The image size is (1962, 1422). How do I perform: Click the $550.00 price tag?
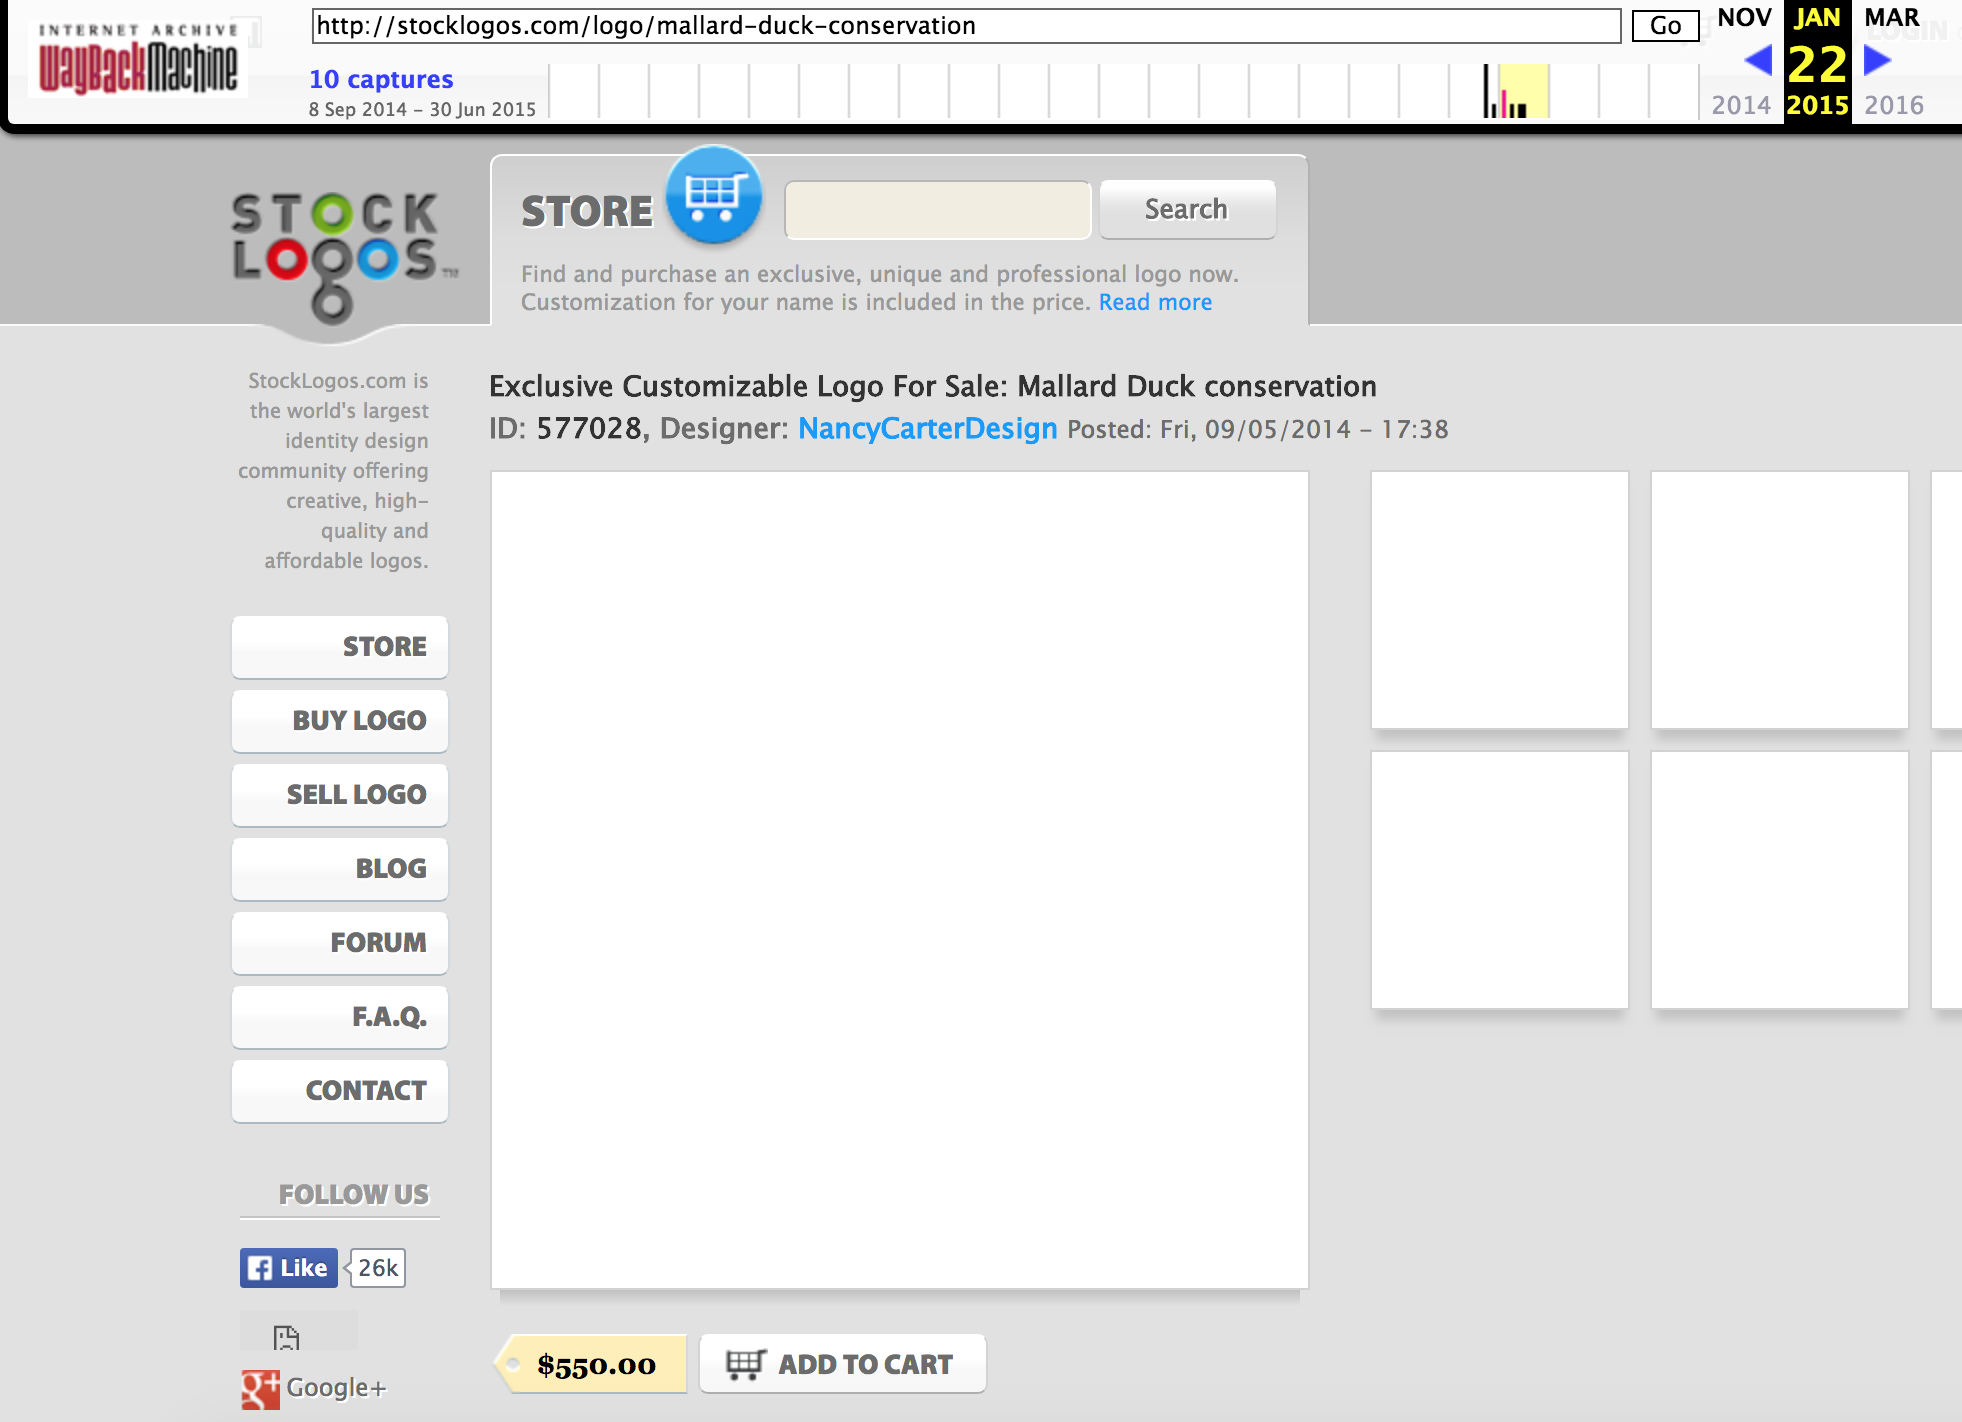[591, 1364]
